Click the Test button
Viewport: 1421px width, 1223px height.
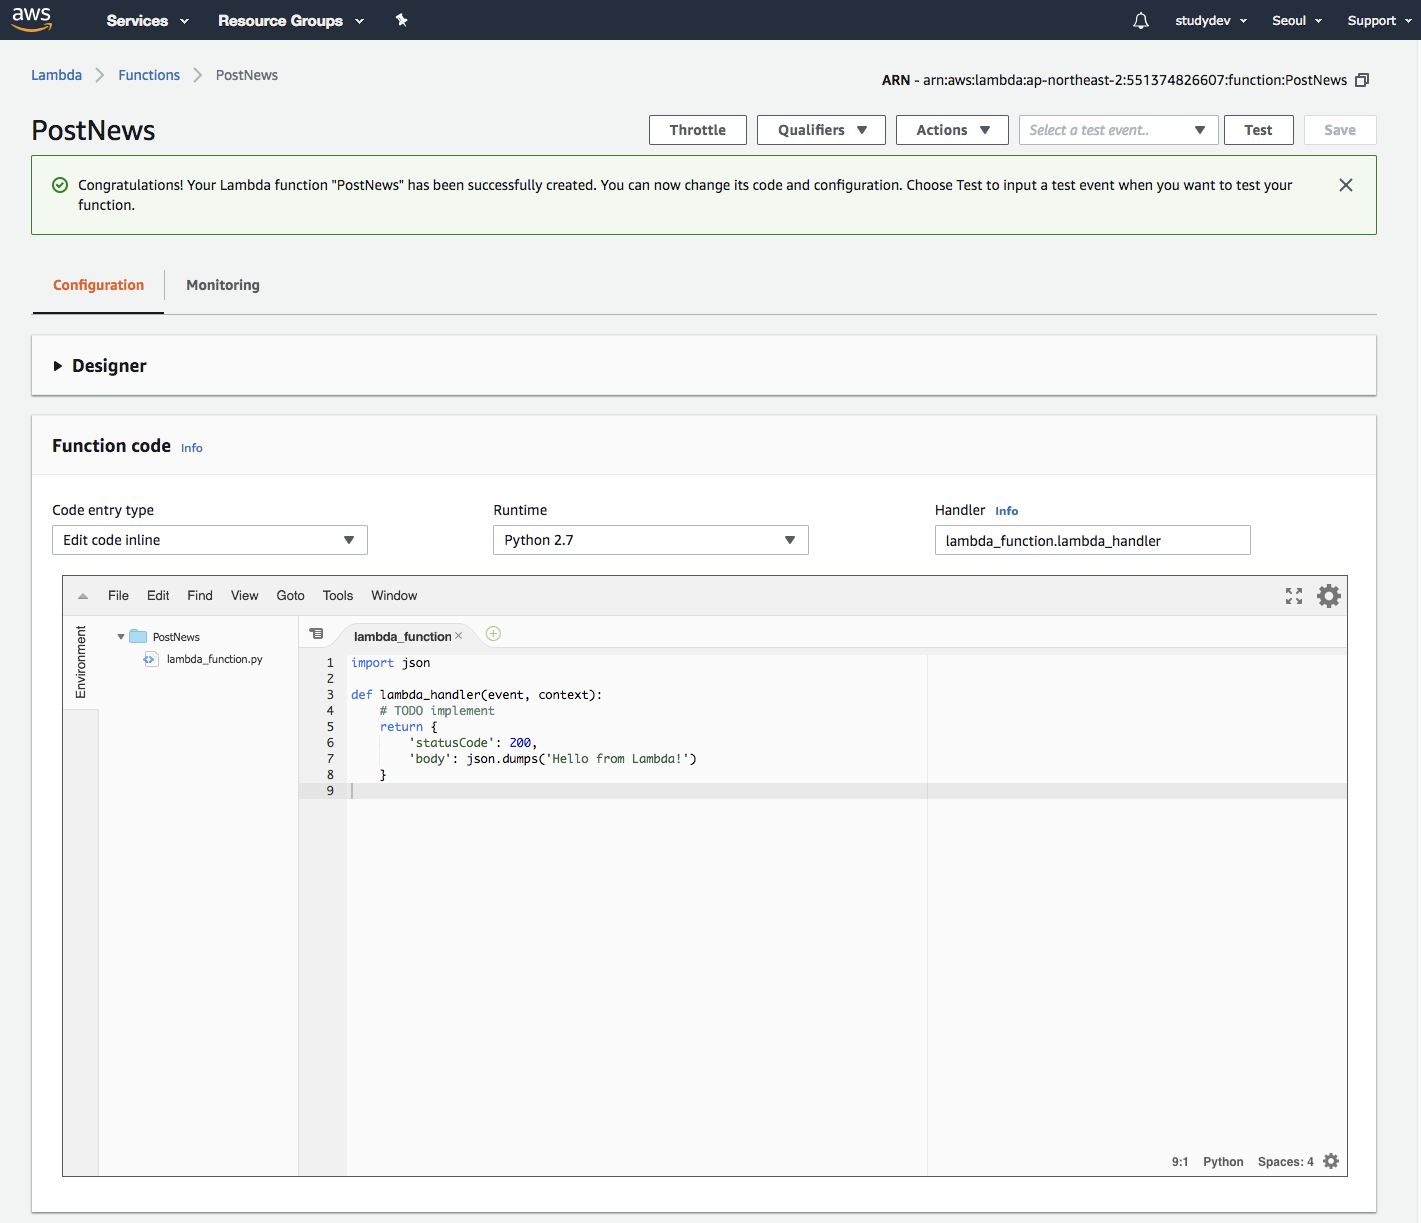pos(1258,130)
